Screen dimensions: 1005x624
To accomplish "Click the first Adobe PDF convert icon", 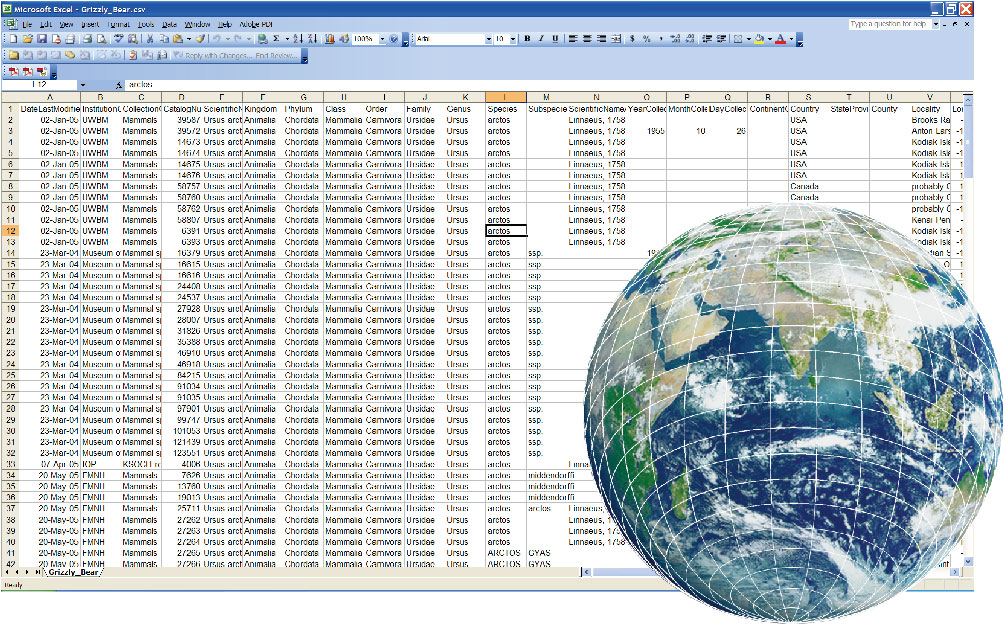I will coord(13,71).
